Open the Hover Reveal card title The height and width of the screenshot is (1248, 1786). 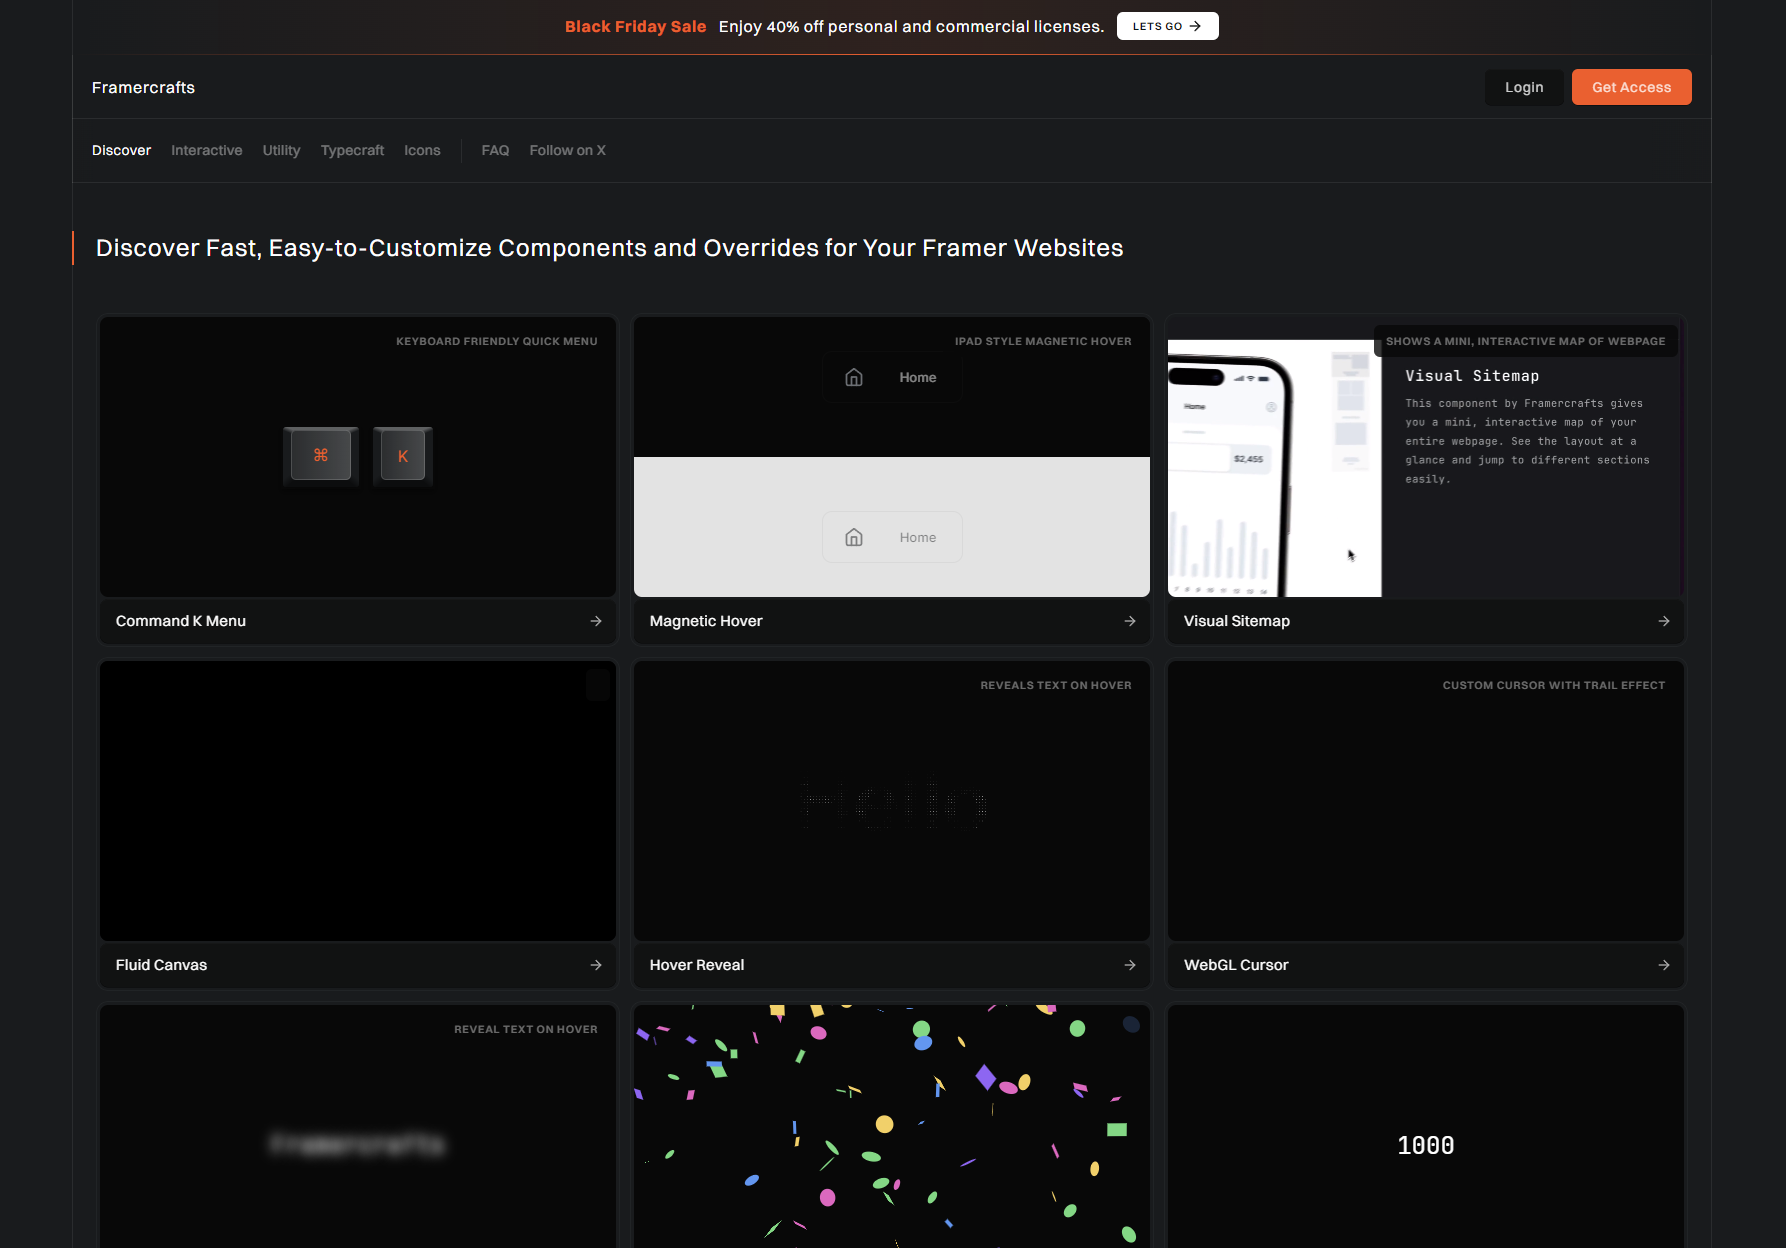(697, 965)
